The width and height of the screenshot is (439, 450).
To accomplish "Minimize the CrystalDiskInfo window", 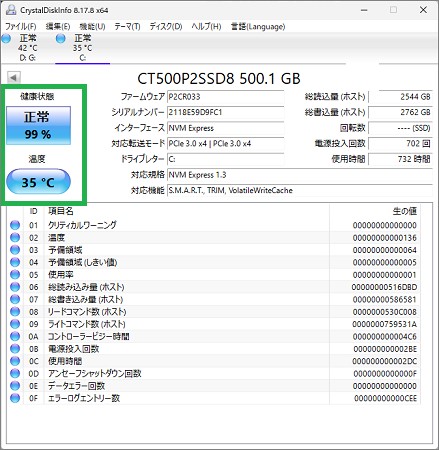I will pos(364,10).
